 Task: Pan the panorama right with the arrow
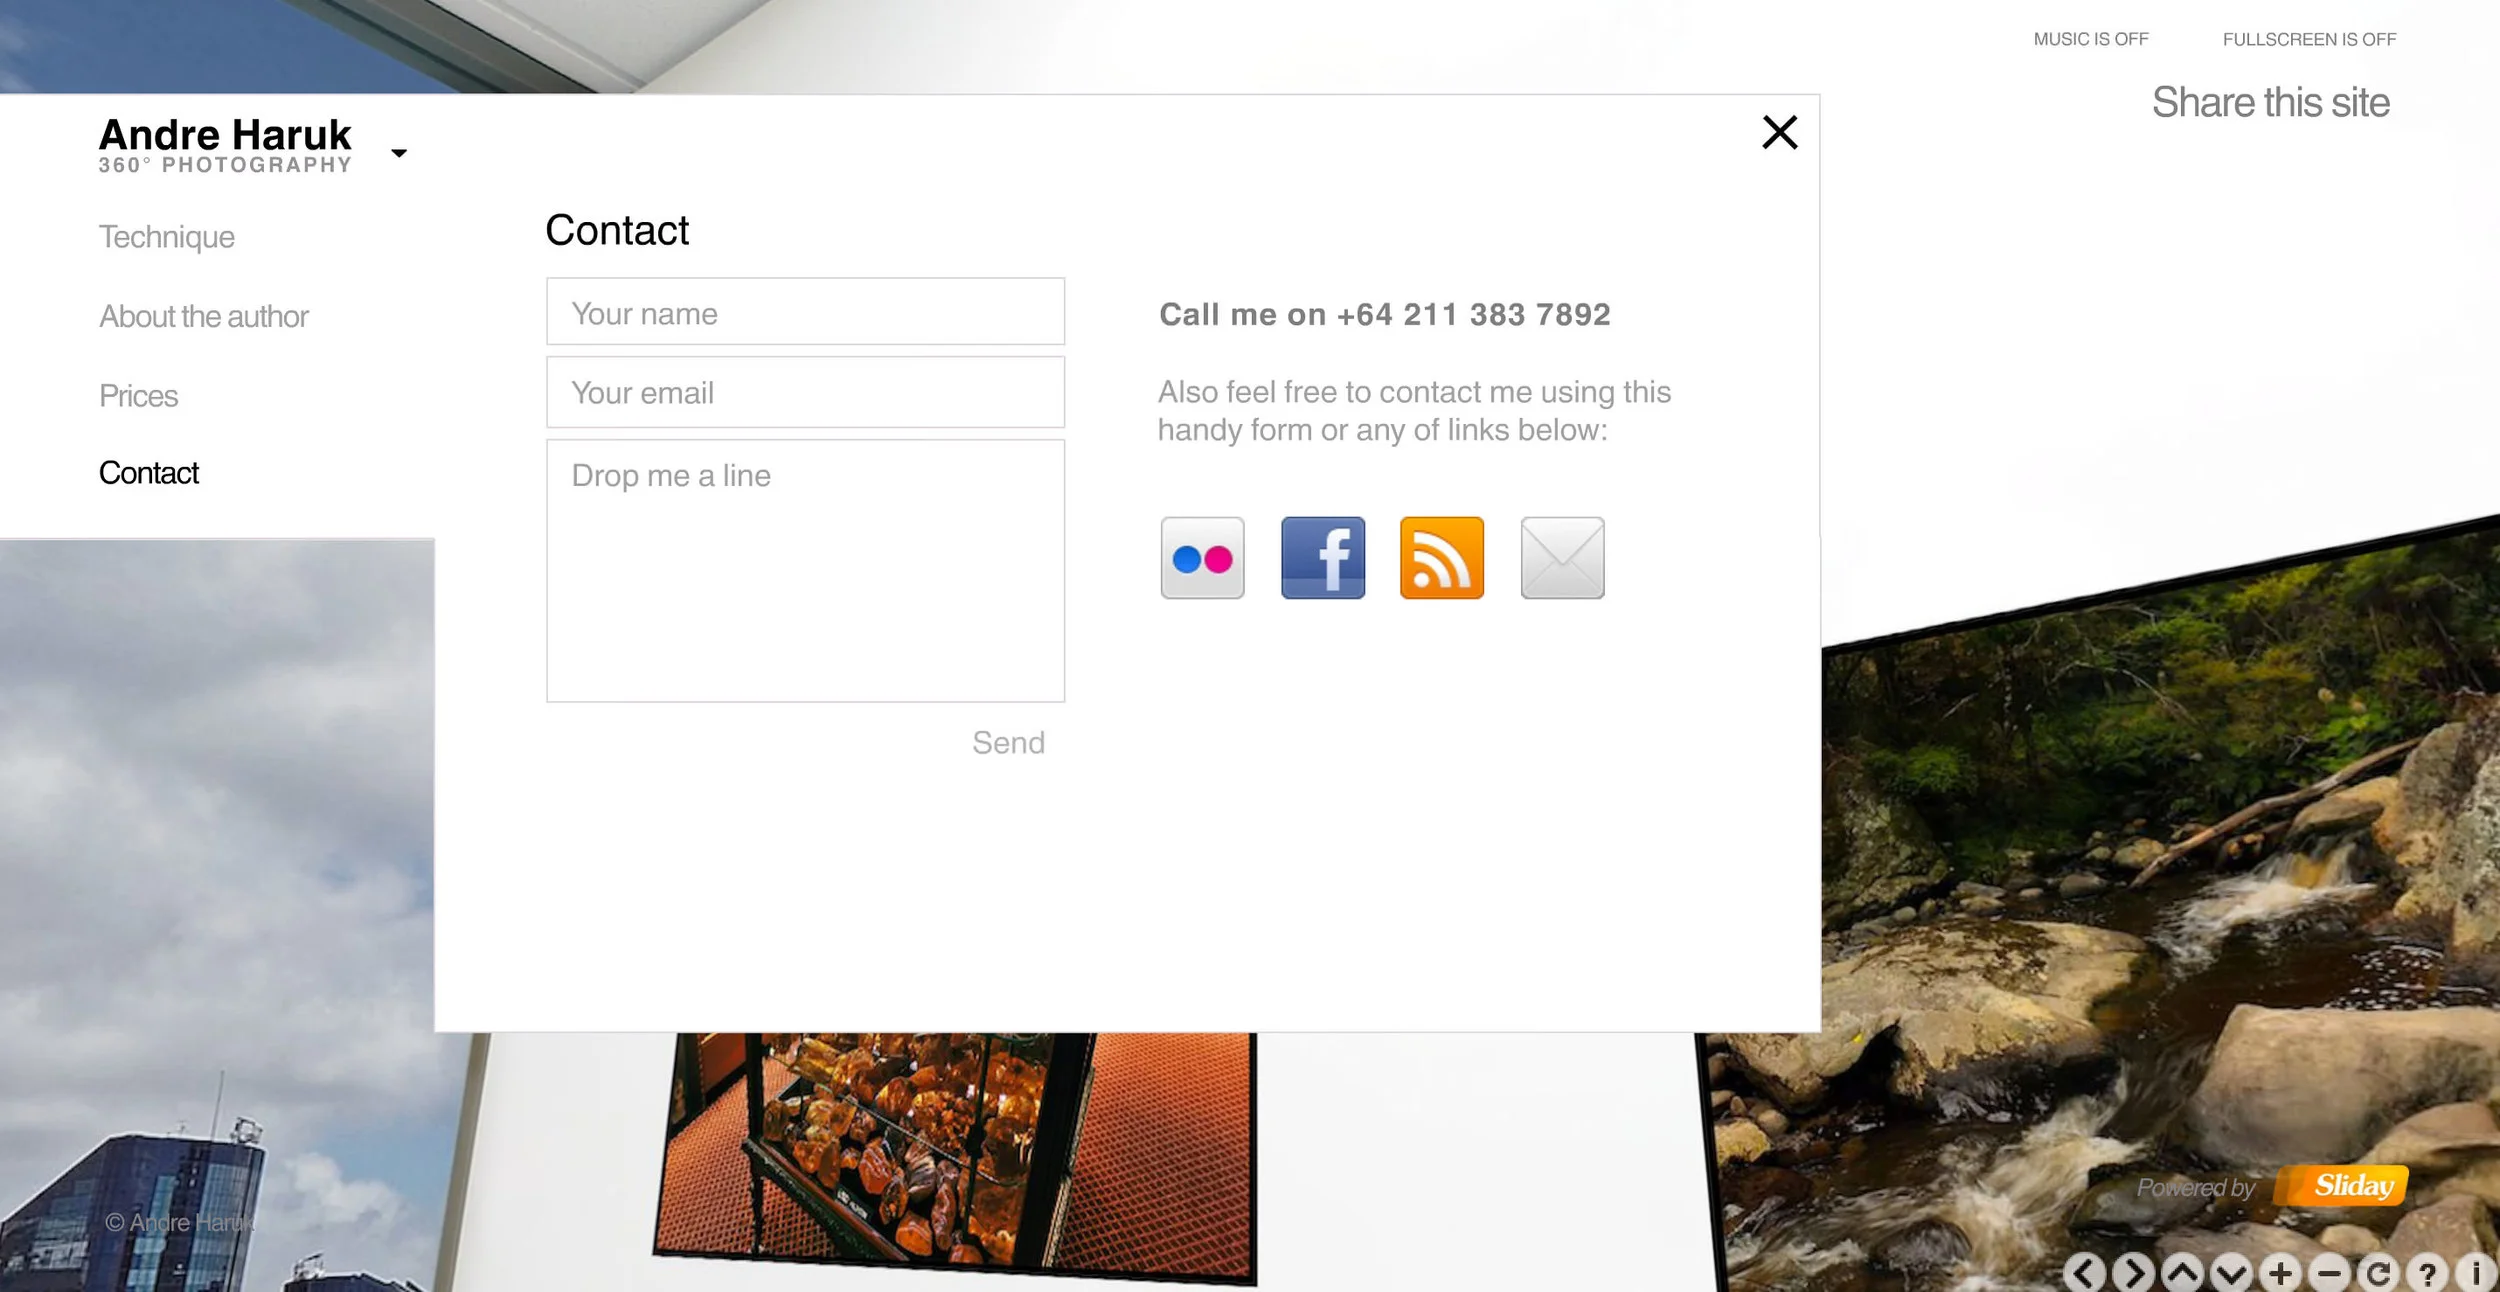2133,1273
